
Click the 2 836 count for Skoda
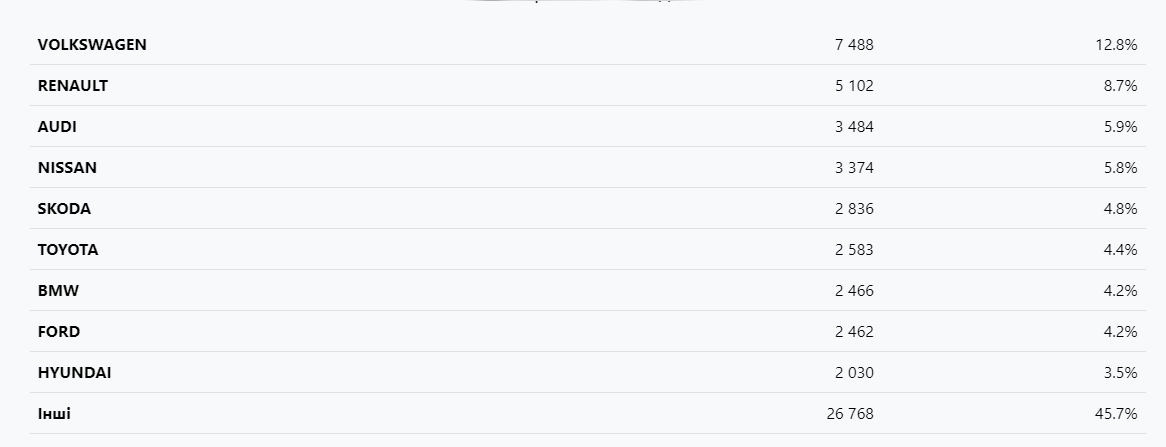(853, 209)
